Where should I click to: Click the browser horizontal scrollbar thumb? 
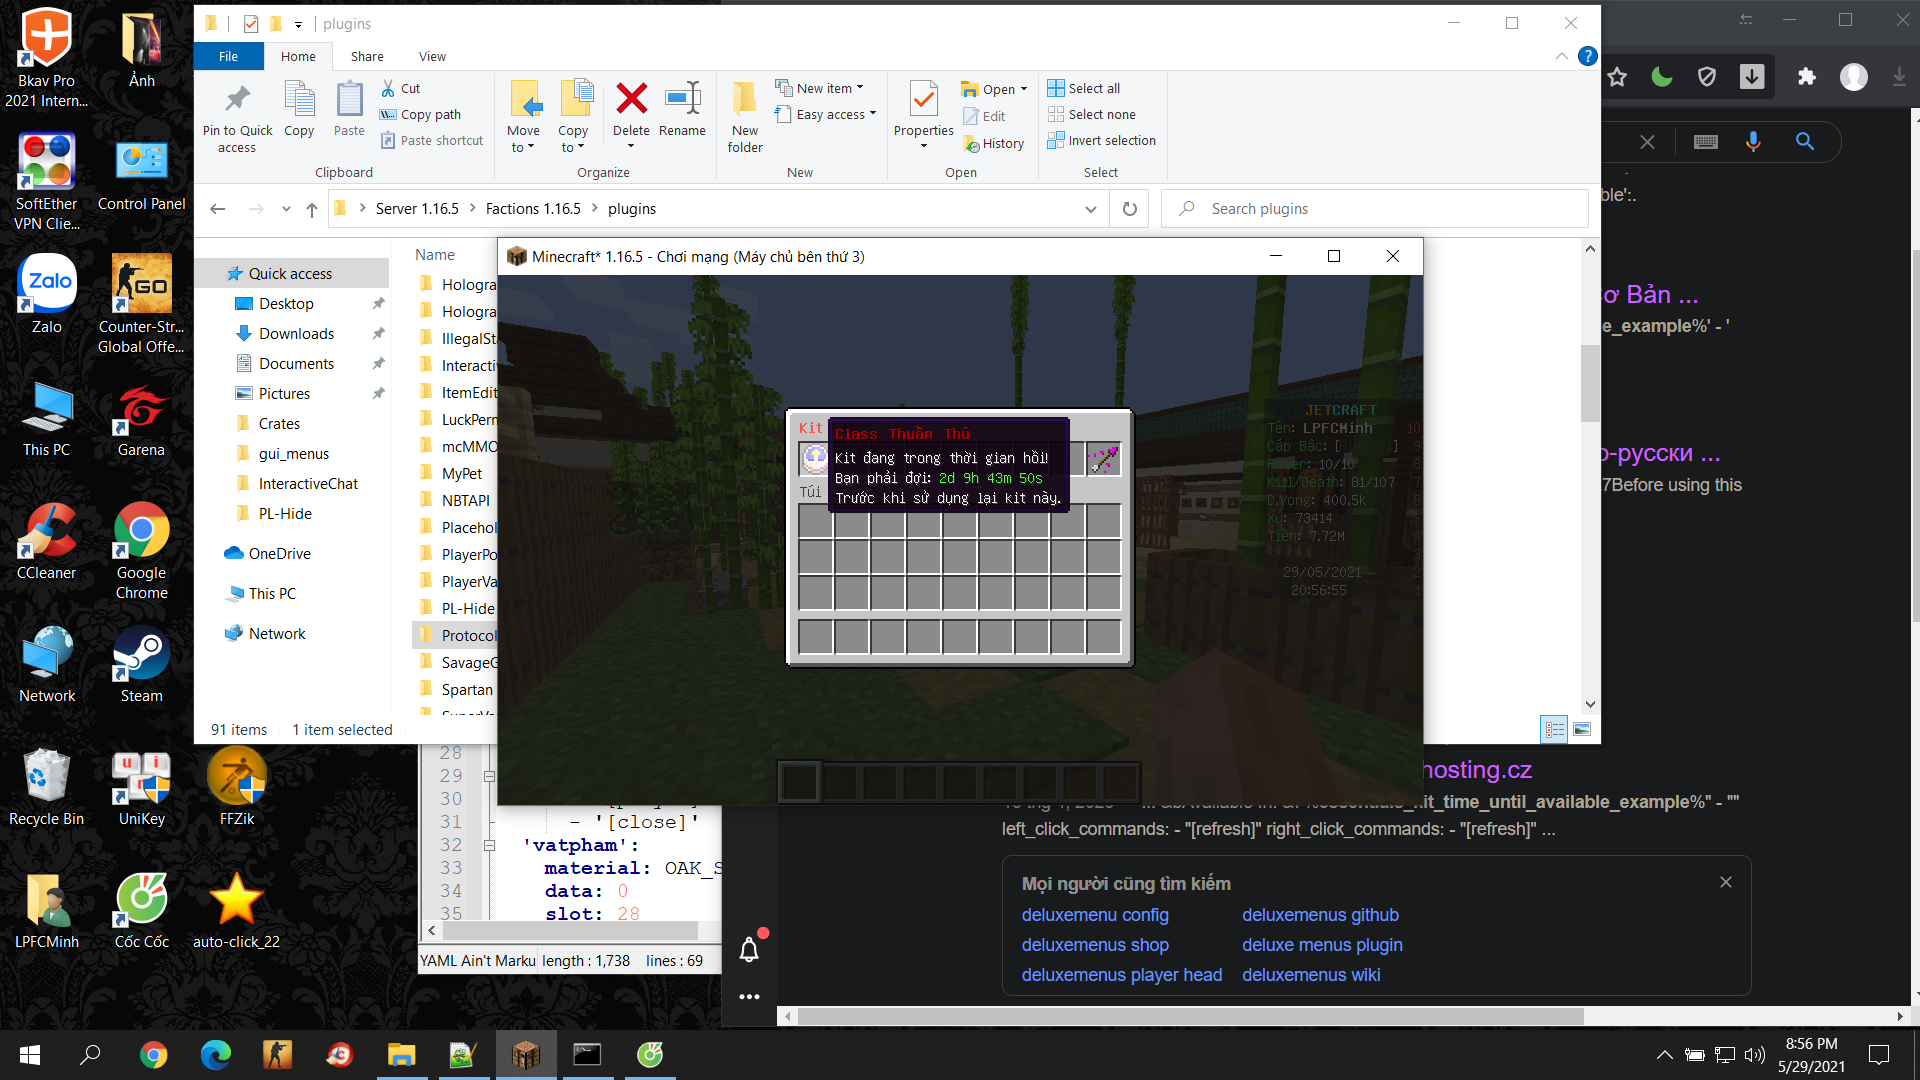(x=1190, y=1016)
